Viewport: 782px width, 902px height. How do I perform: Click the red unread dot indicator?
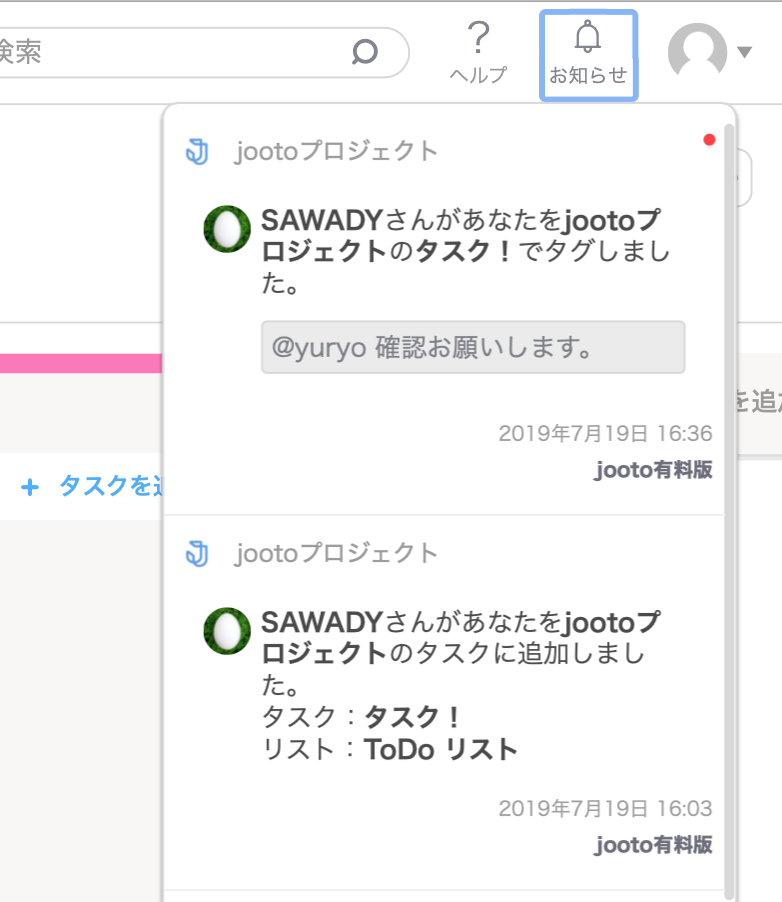[x=709, y=140]
